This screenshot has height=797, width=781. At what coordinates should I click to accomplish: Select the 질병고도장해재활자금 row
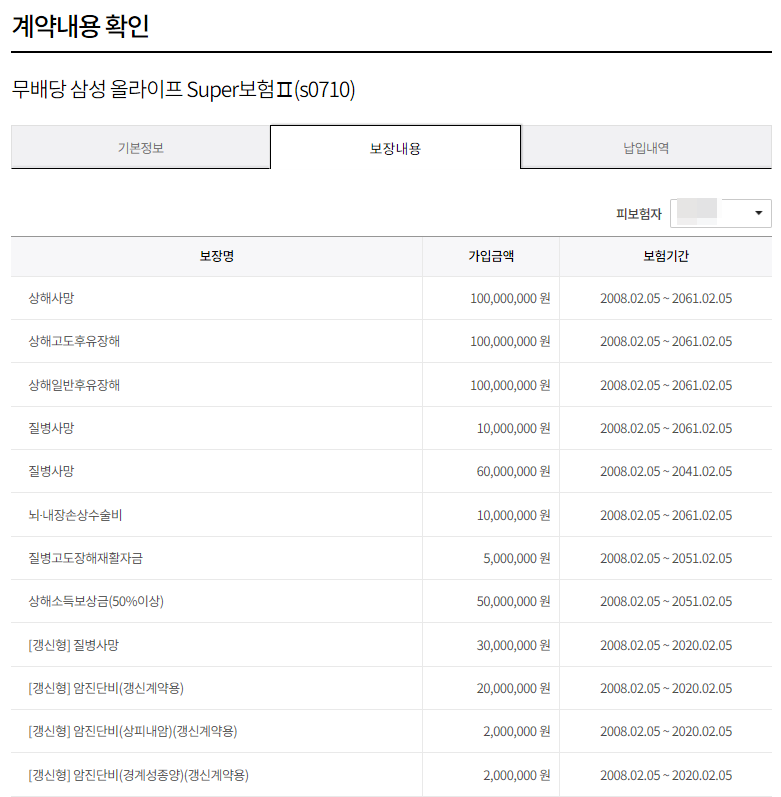391,558
